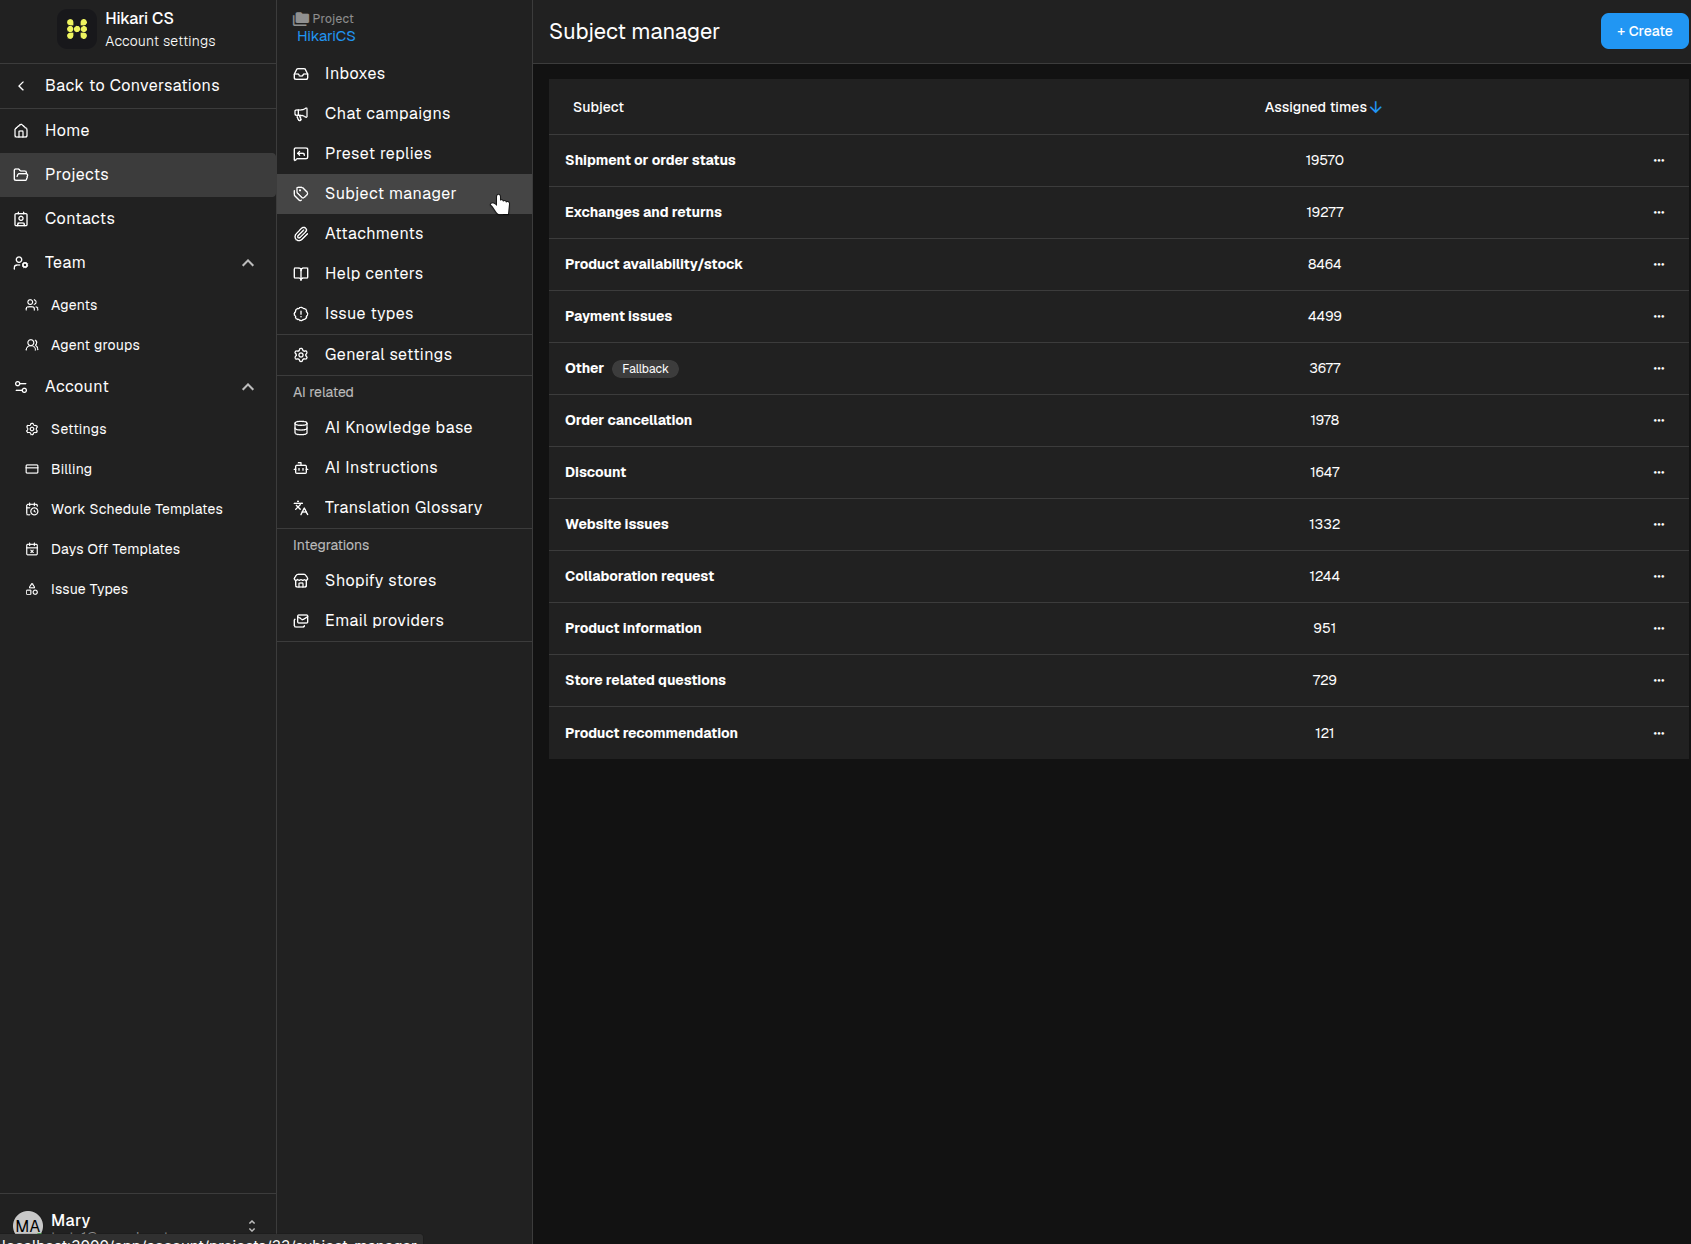This screenshot has height=1244, width=1691.
Task: Open options menu for Payment issues
Action: click(1659, 316)
